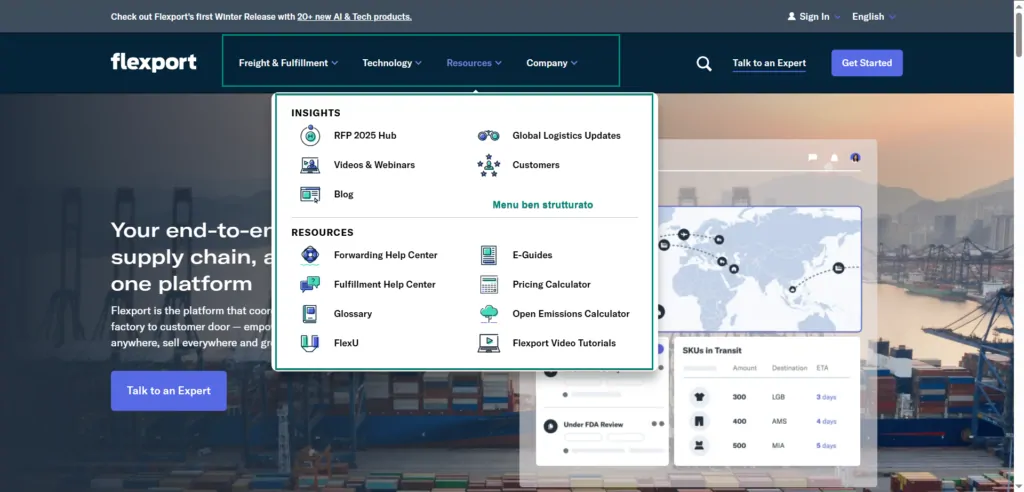Click the AMS destination cell
The height and width of the screenshot is (492, 1024).
(x=778, y=421)
